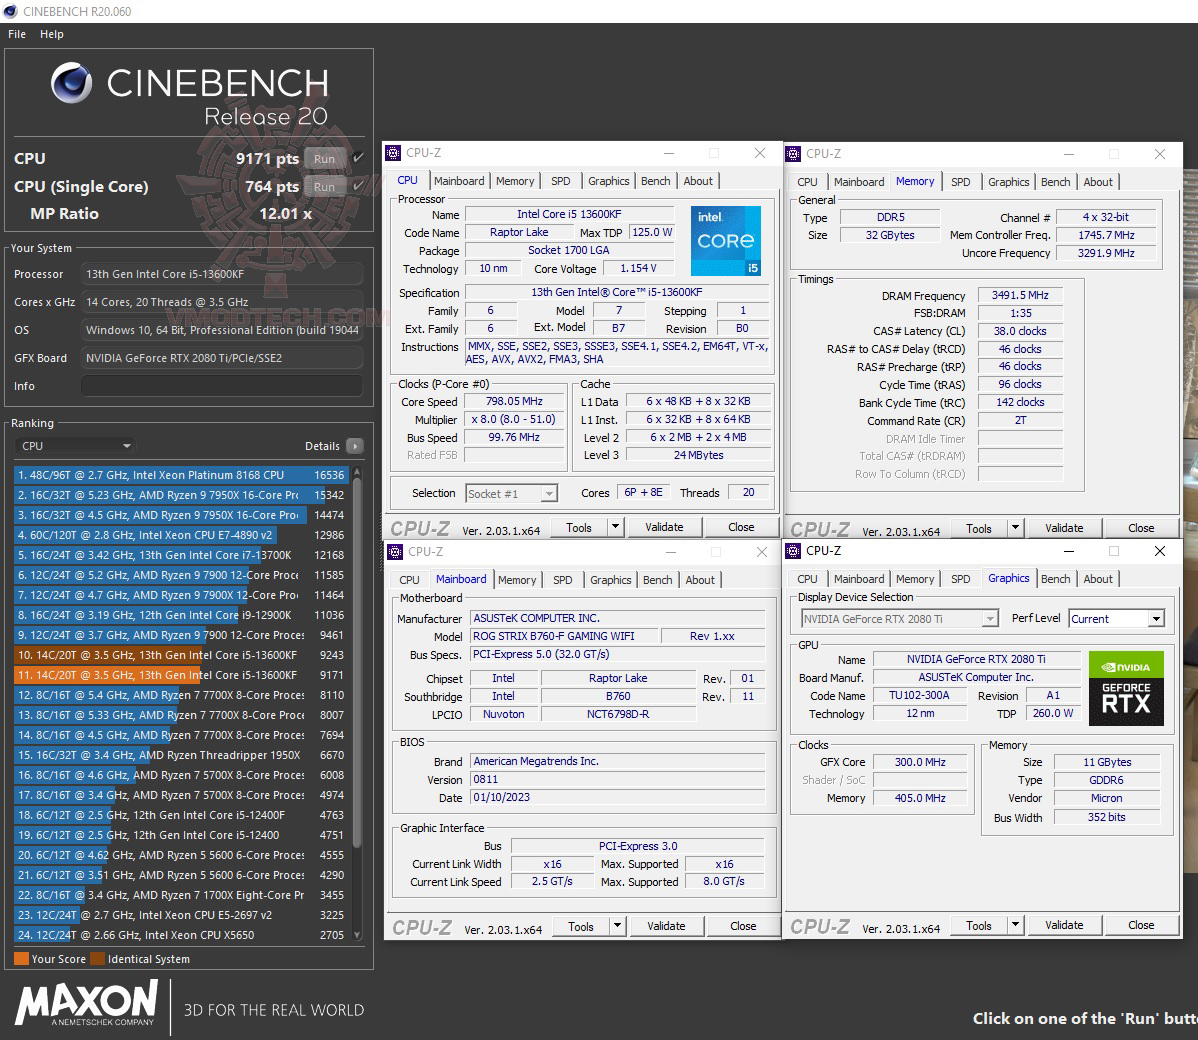Open the Tools arrow in Graphics tab window
Screen dimensions: 1198x1040
coord(1015,925)
